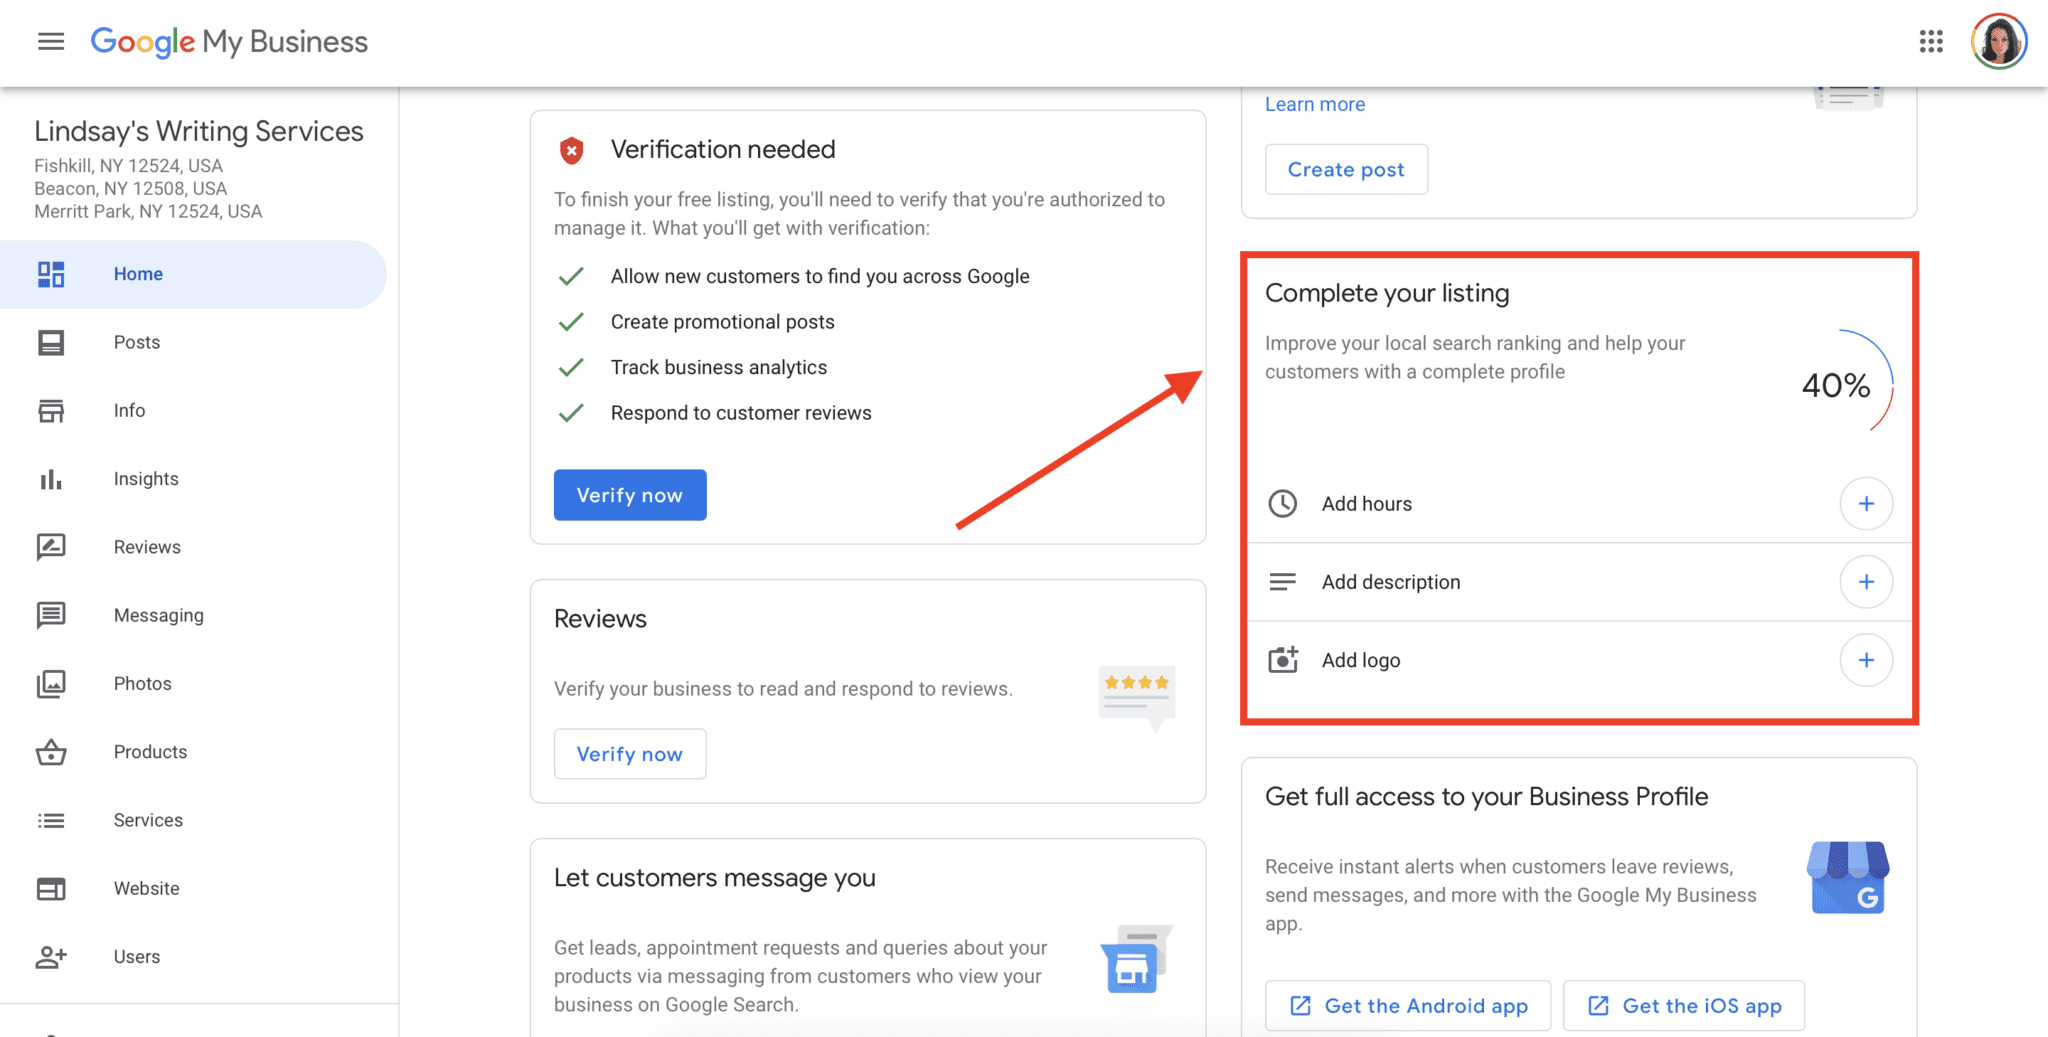Select the Website icon in the sidebar
Screen dimensions: 2048x1037
point(51,888)
